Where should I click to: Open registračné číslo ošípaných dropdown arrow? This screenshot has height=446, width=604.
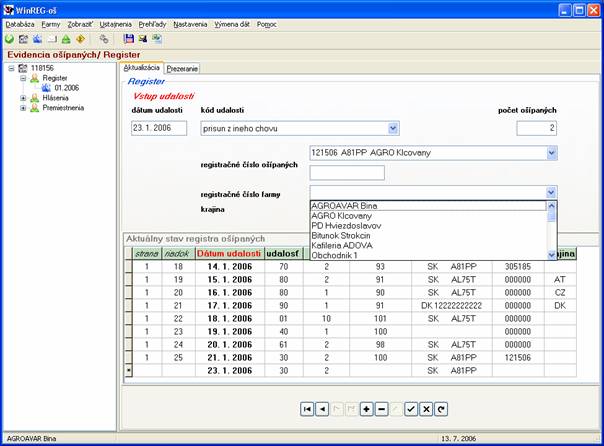click(x=551, y=153)
